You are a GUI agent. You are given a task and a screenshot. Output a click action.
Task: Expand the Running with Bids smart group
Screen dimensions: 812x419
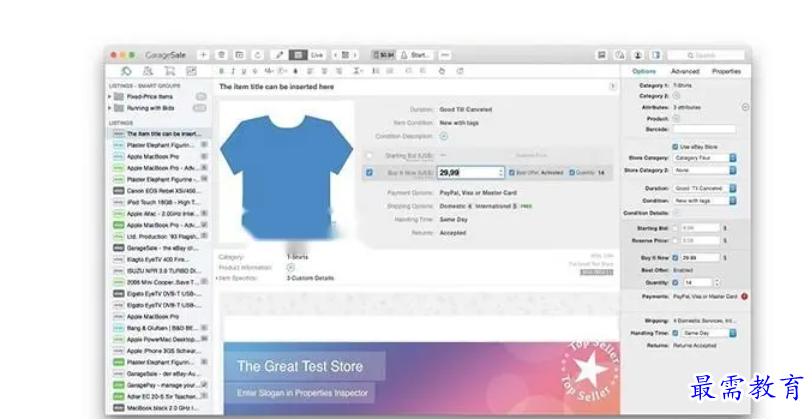coord(110,108)
